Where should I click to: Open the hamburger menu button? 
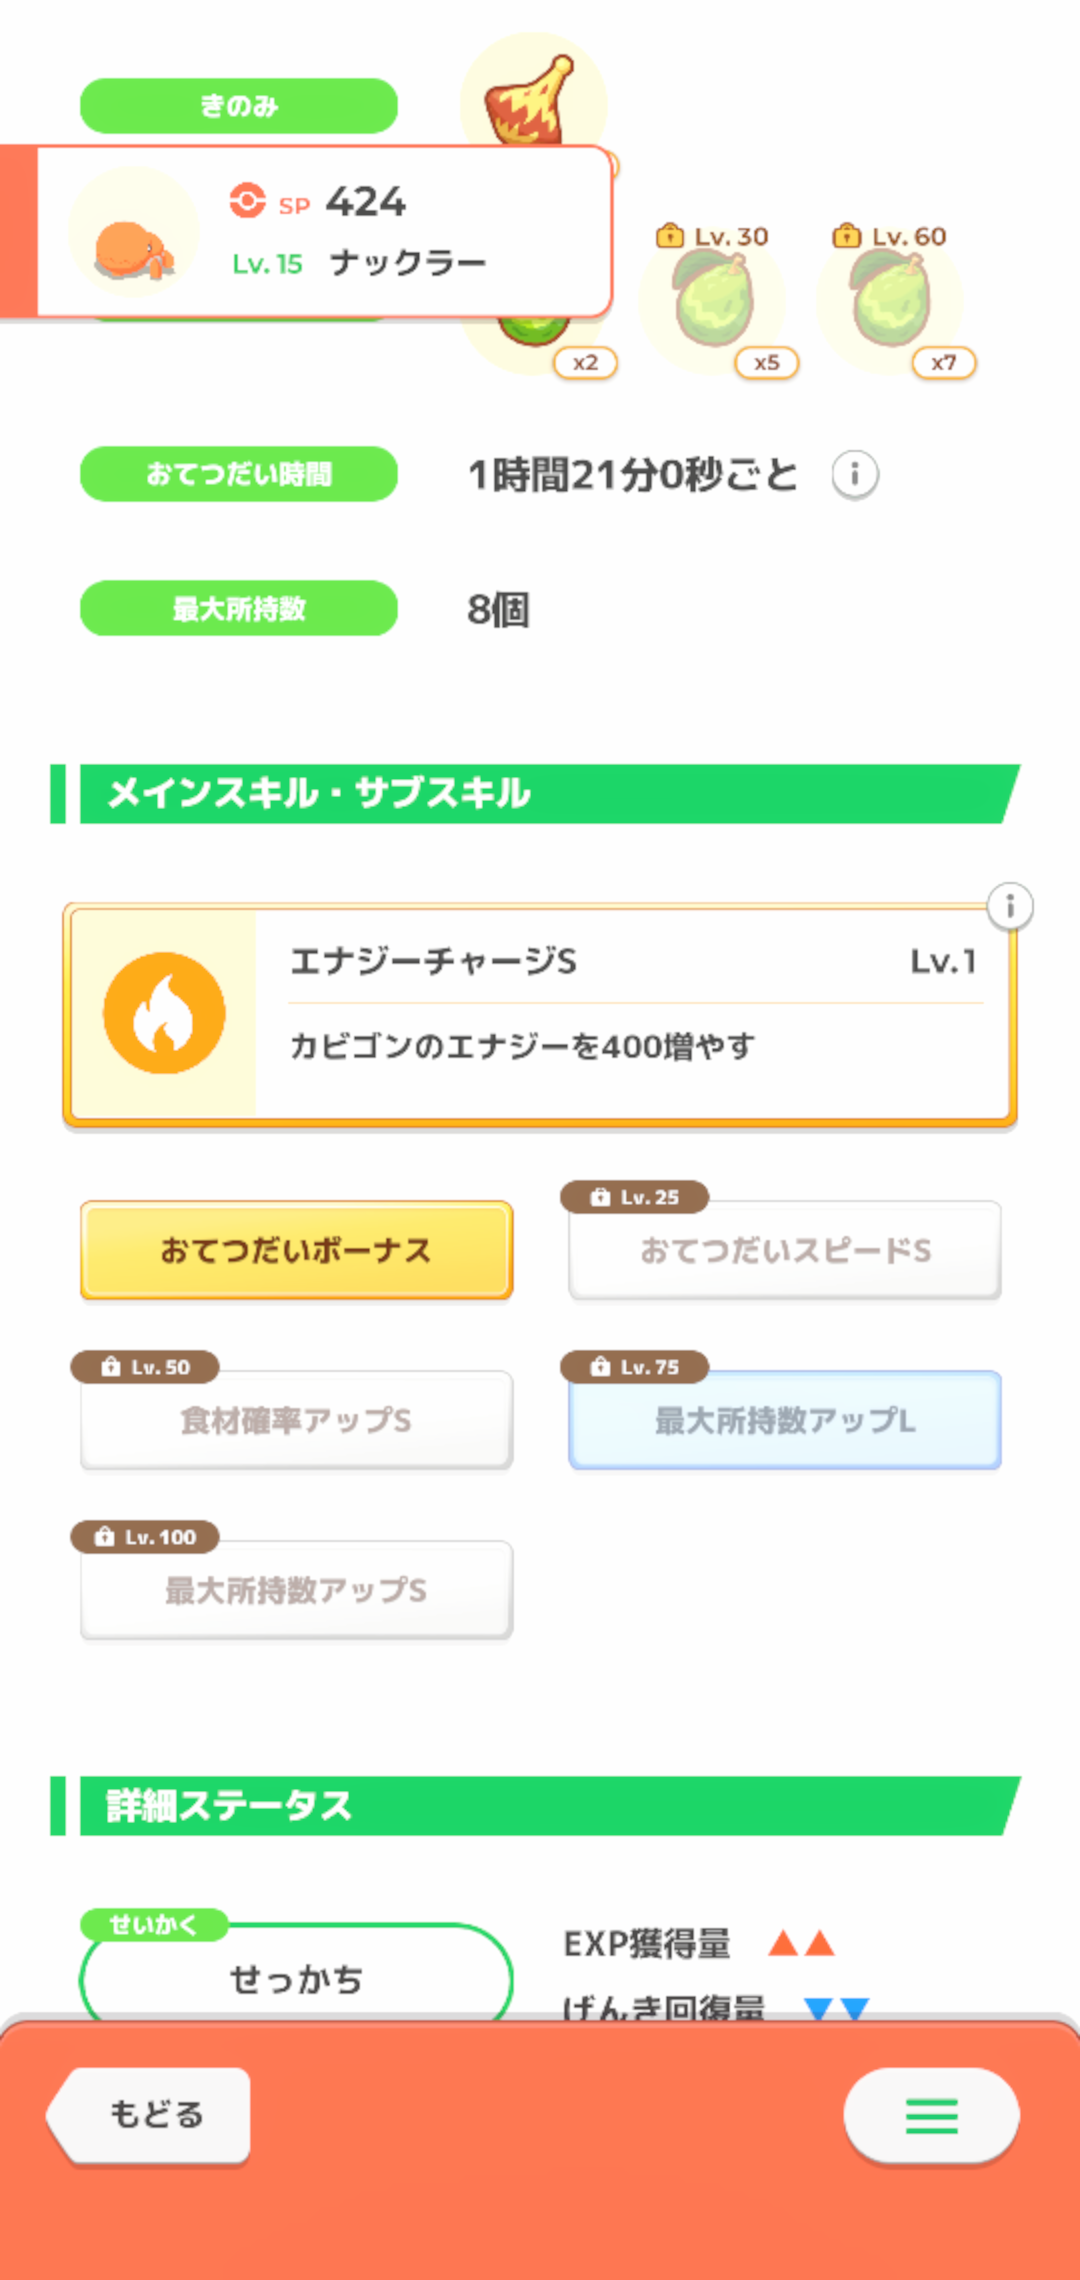click(931, 2115)
